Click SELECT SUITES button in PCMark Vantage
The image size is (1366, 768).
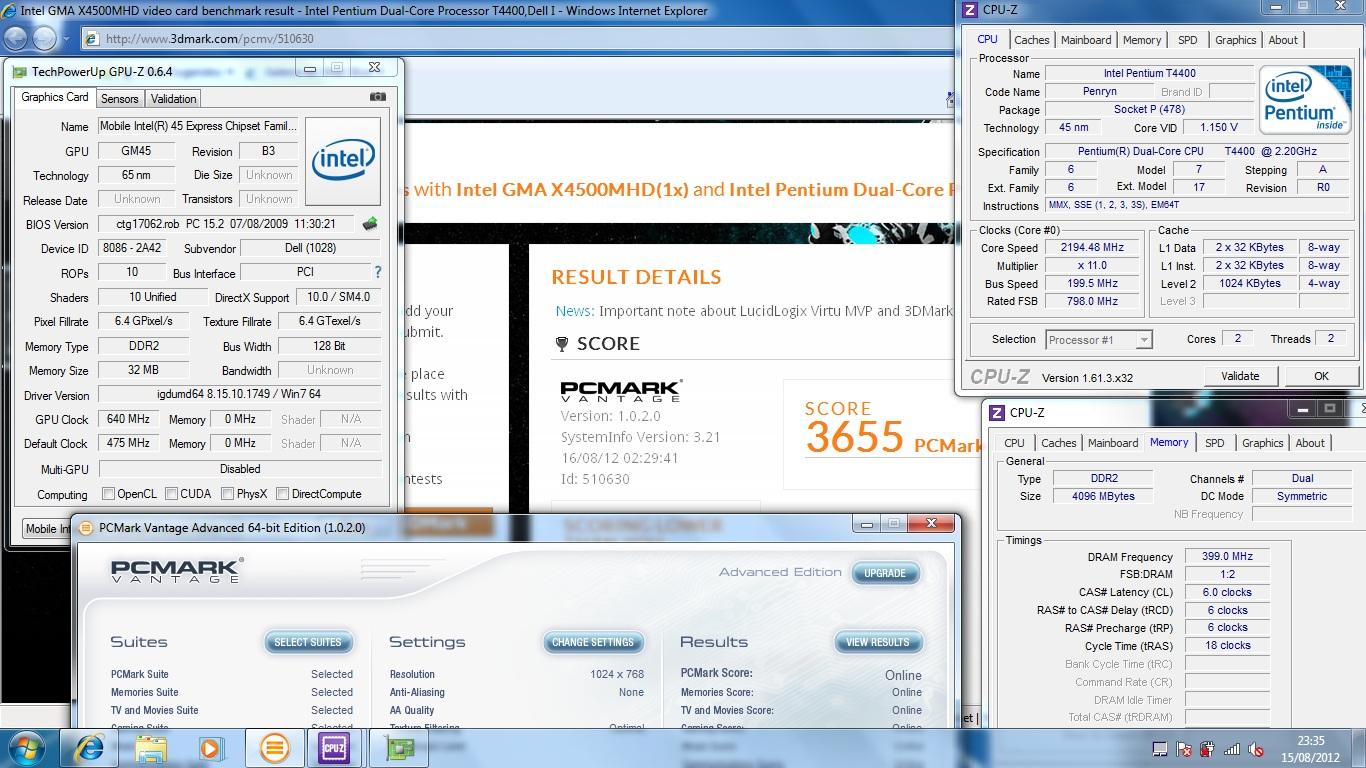308,642
